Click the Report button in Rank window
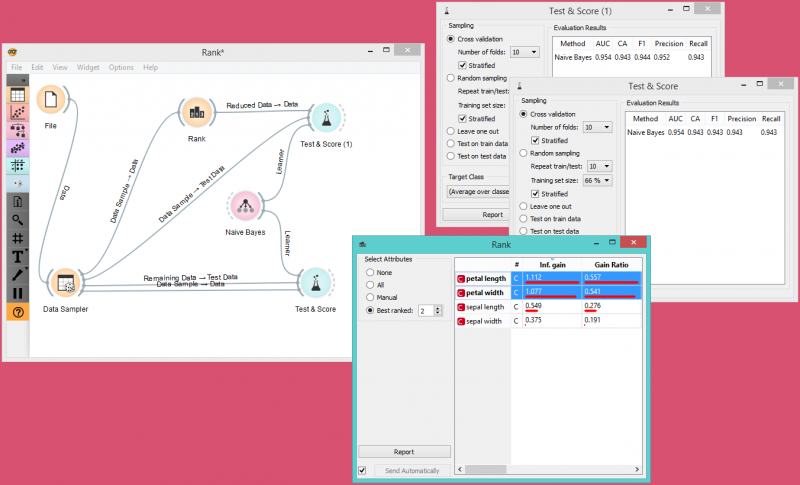Viewport: 800px width, 485px height. (x=404, y=452)
